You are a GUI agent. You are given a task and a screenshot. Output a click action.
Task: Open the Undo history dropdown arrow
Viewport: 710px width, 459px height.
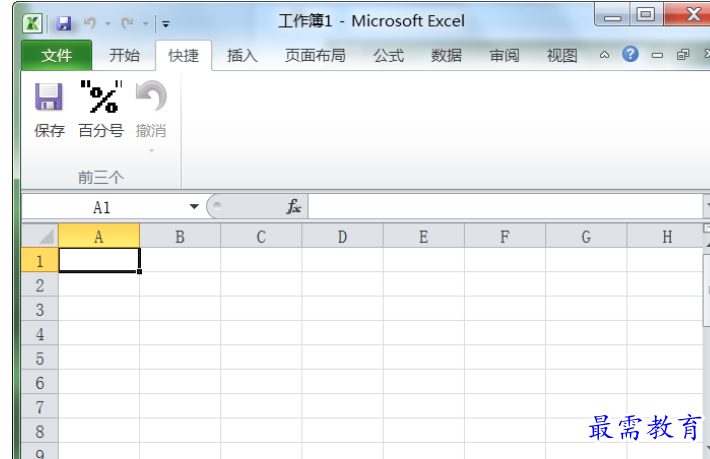click(x=108, y=24)
